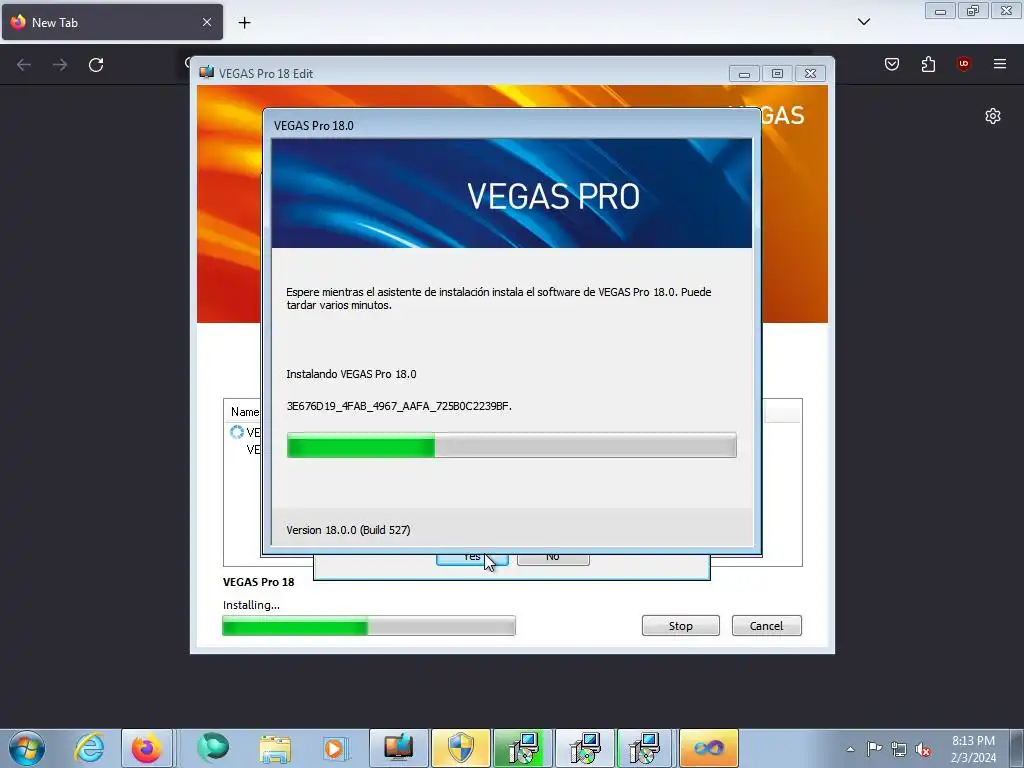Go forward in Firefox navigation
Screen dimensions: 1024x768
pos(60,65)
